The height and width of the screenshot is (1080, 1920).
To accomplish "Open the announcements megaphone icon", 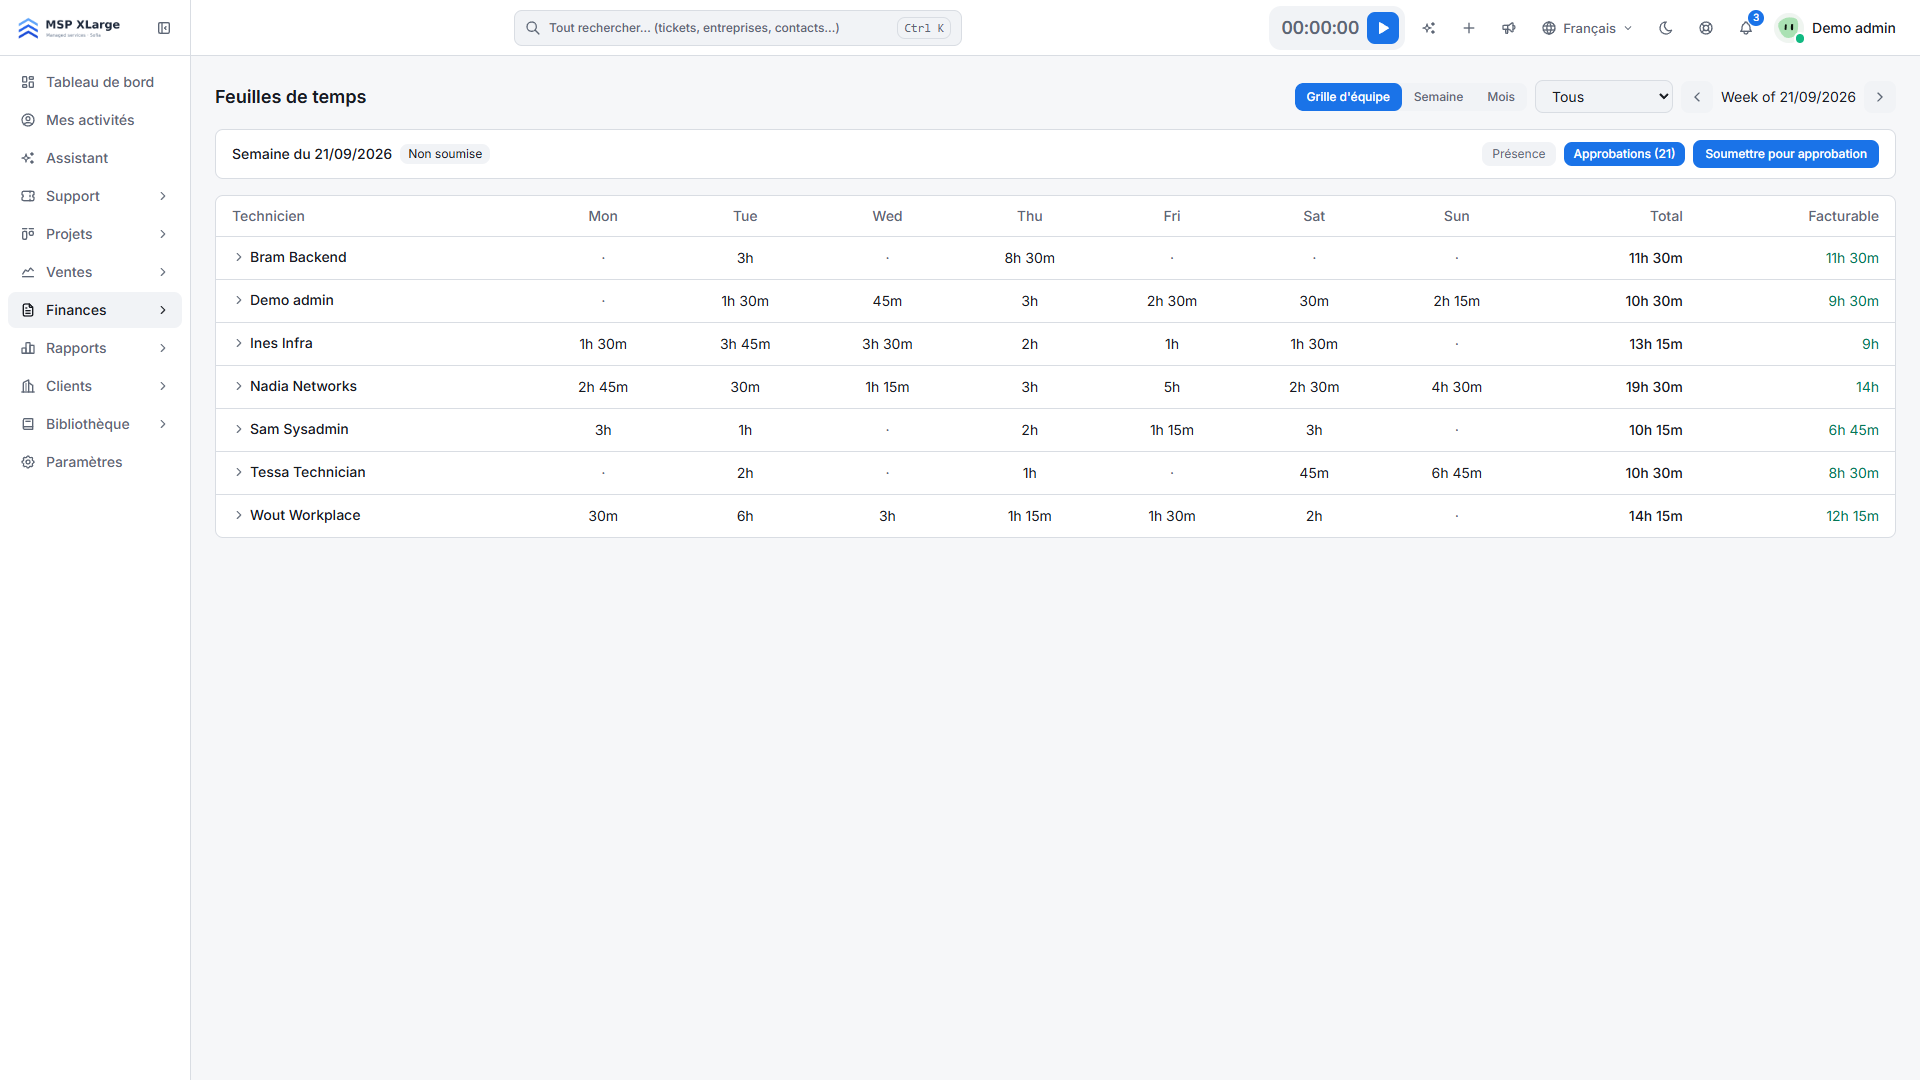I will pyautogui.click(x=1509, y=28).
